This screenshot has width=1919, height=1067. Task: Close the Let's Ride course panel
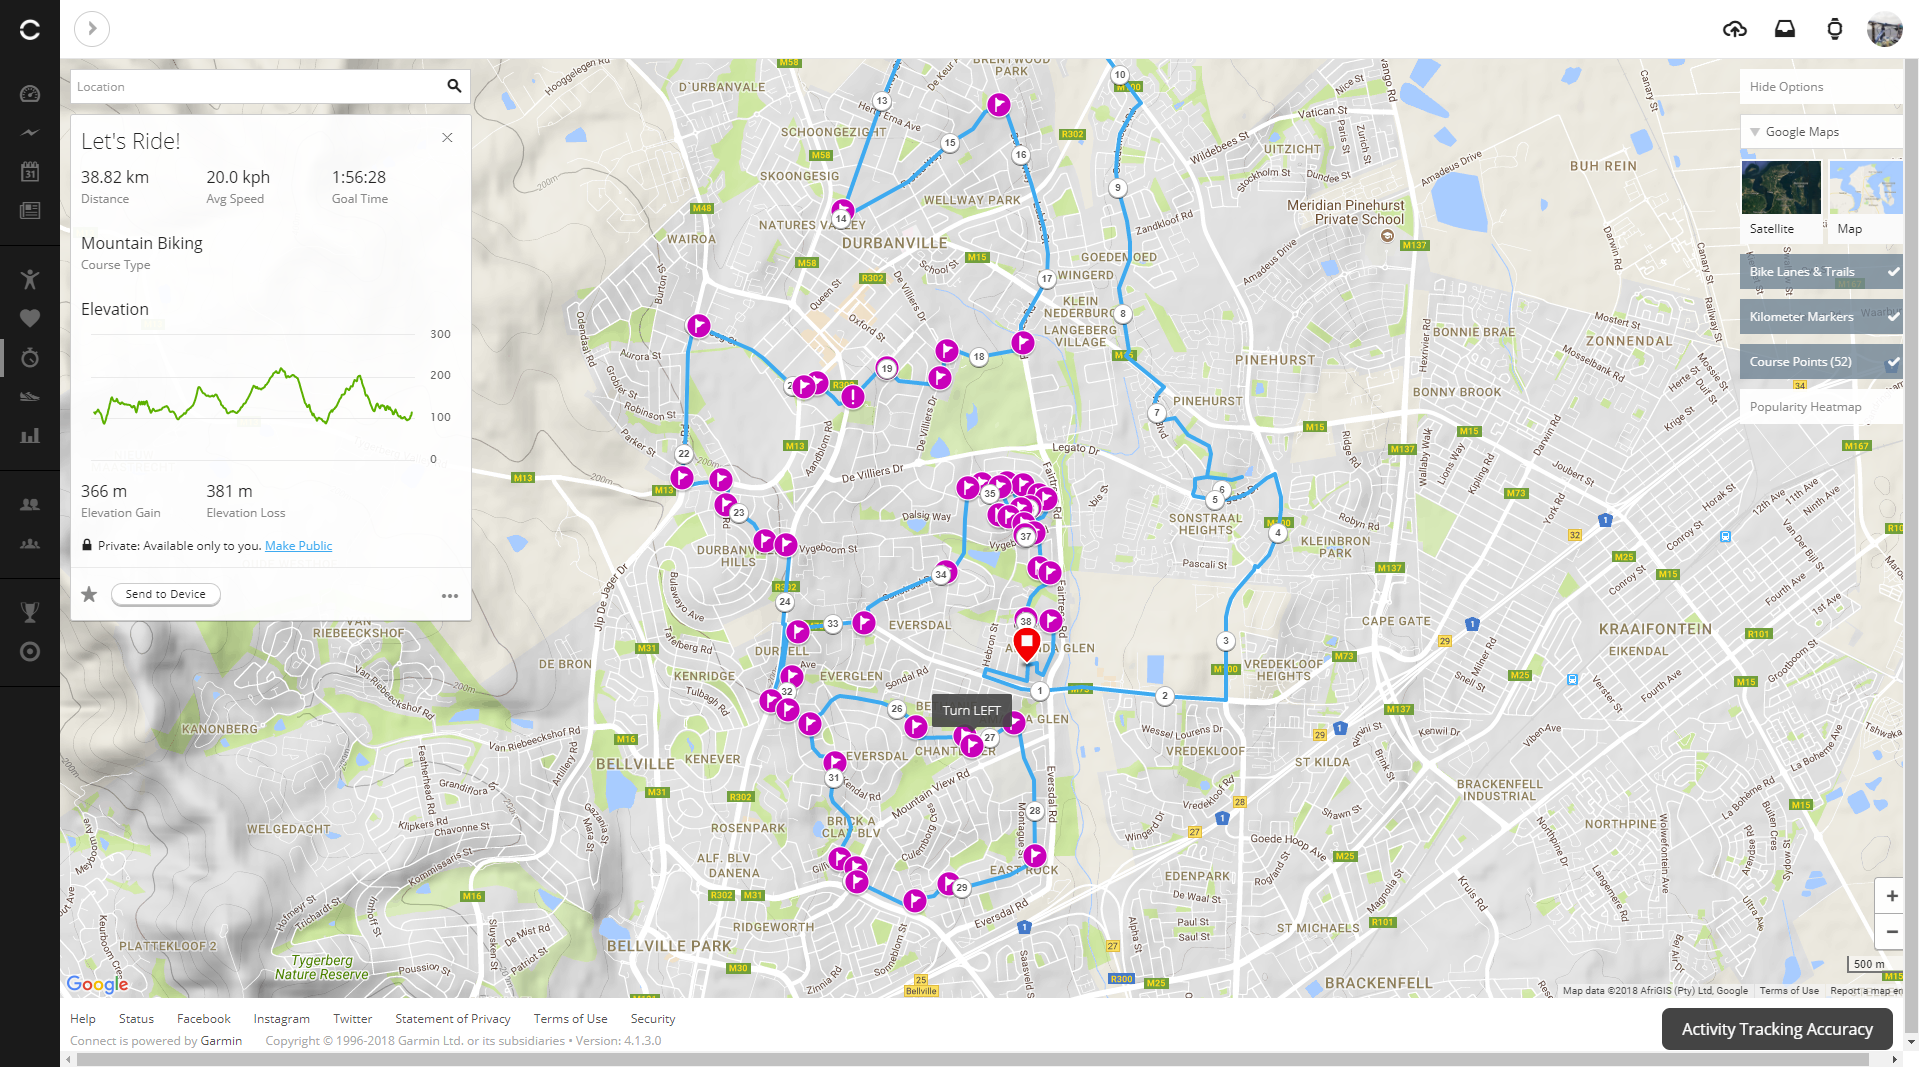tap(447, 138)
